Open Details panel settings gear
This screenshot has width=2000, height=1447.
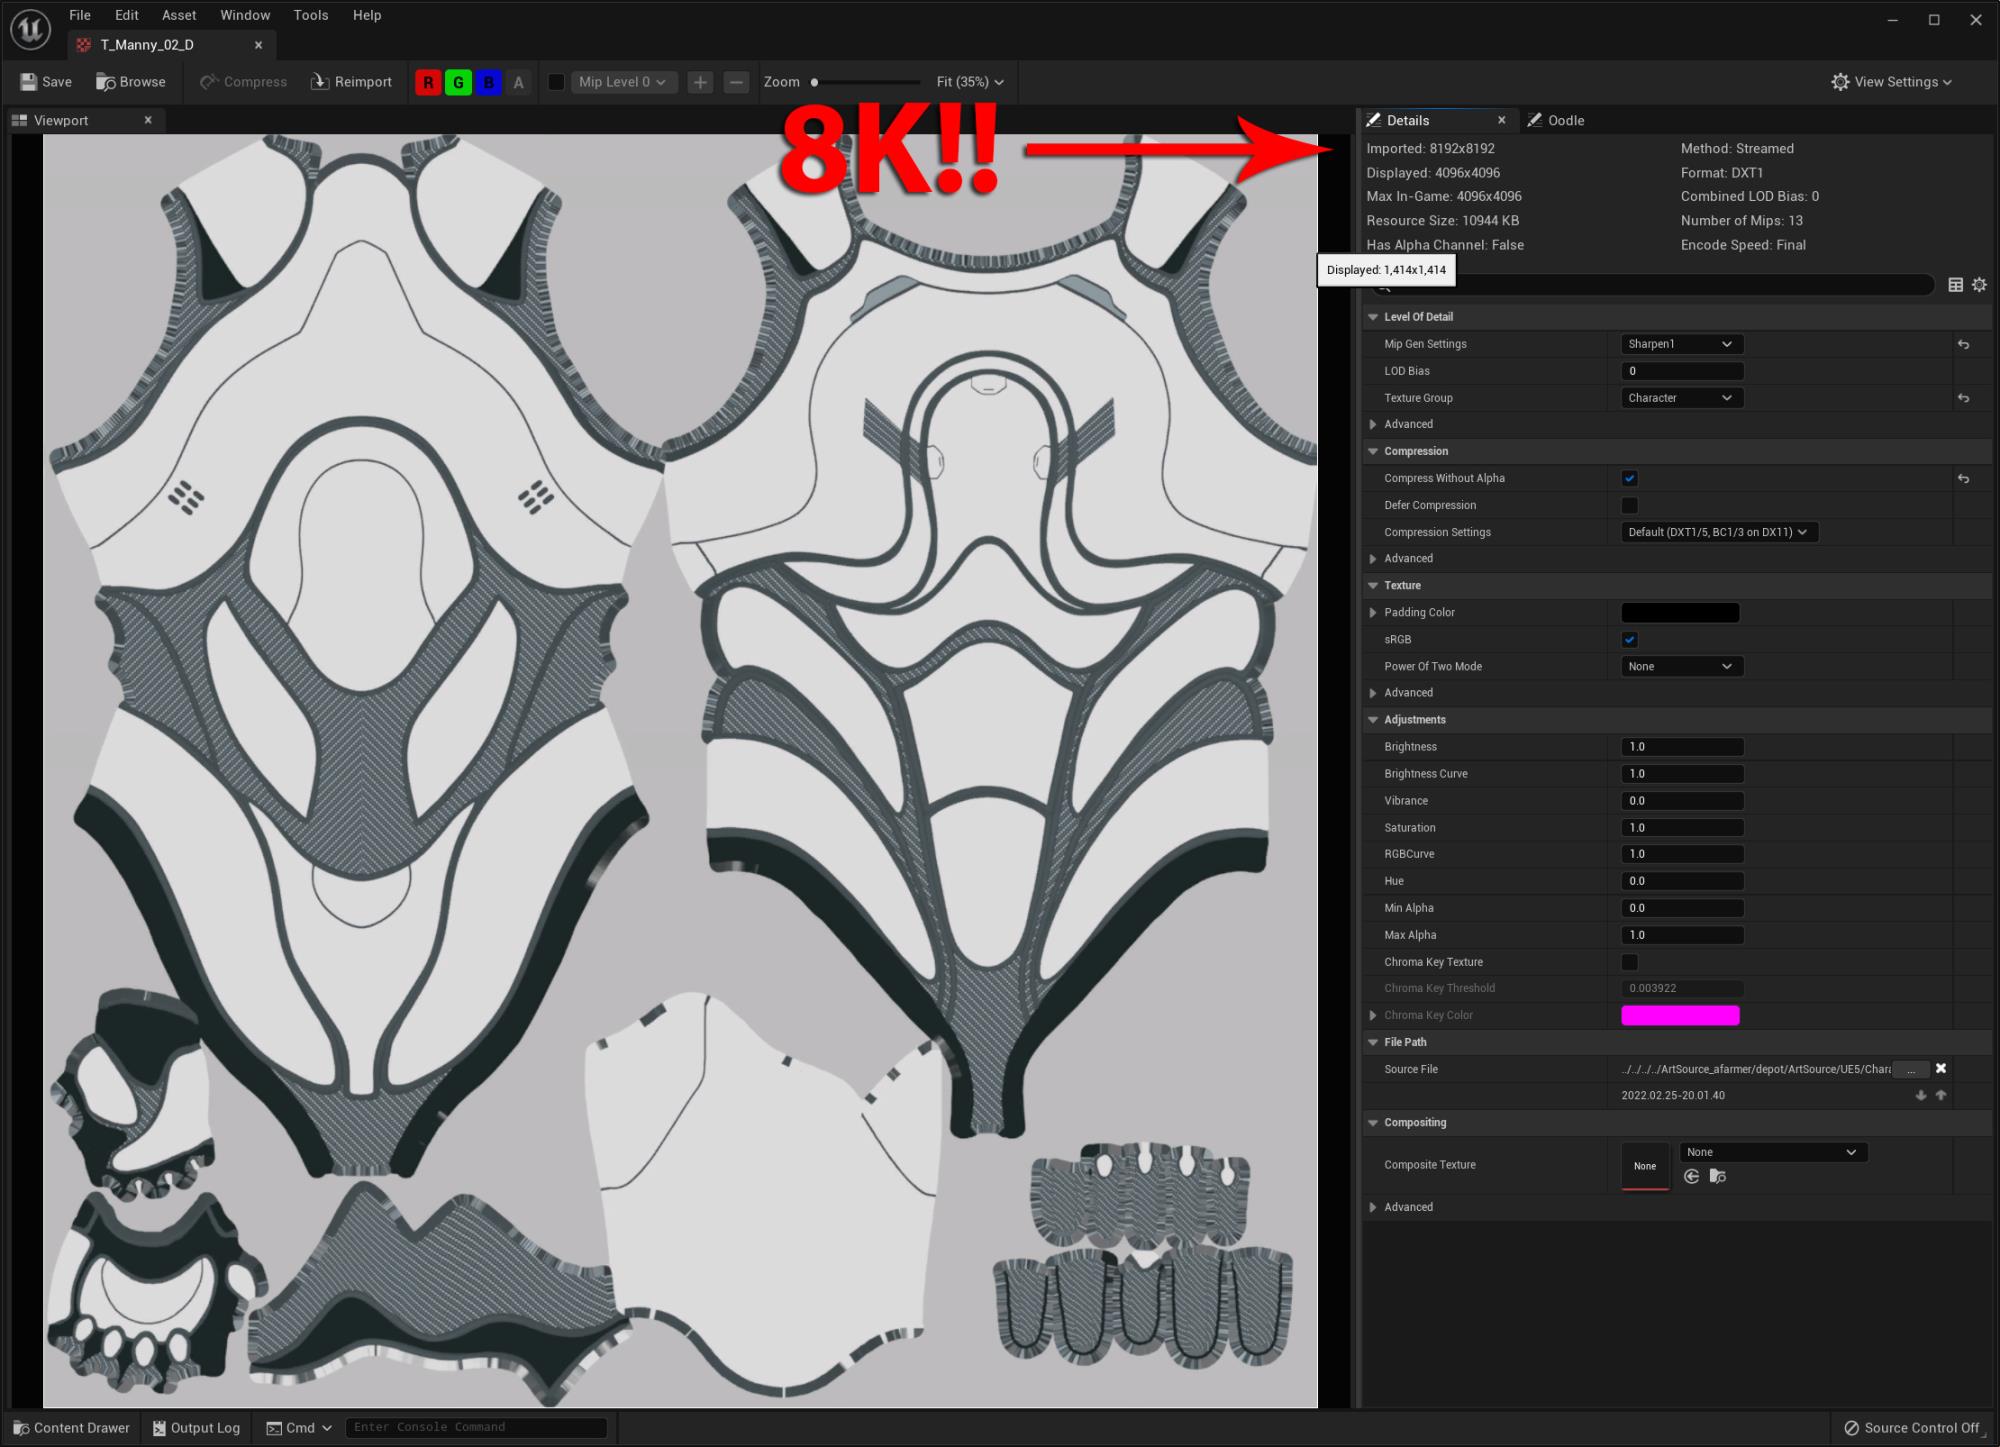click(1979, 285)
